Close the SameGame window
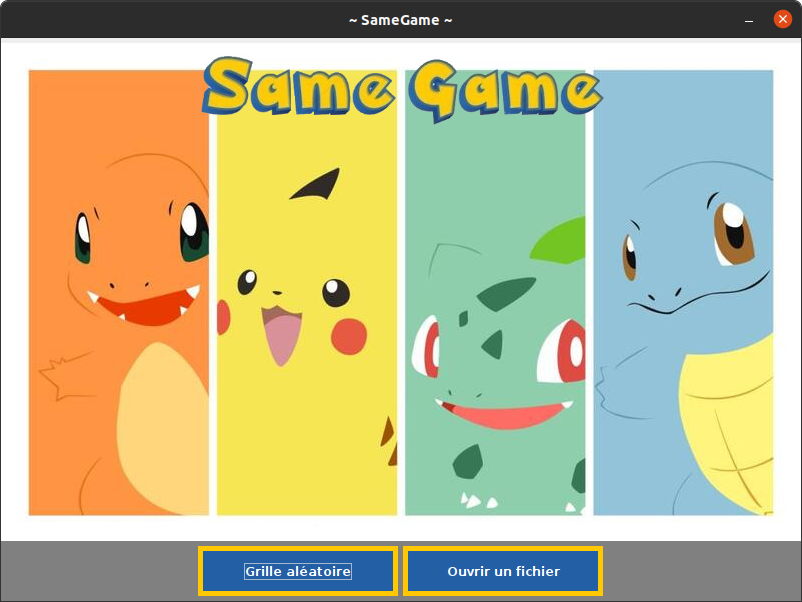Image resolution: width=802 pixels, height=602 pixels. tap(782, 19)
